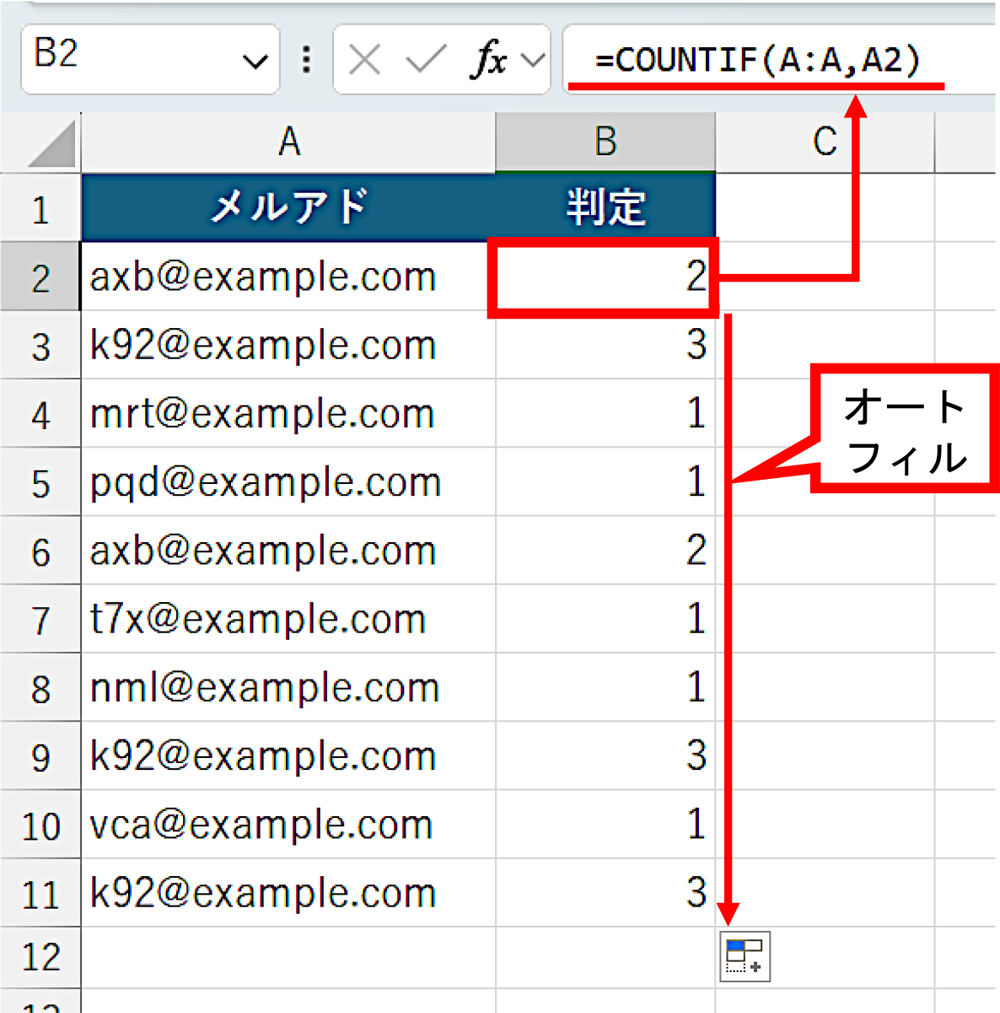This screenshot has height=1013, width=1000.
Task: Select cell B3 showing 3
Action: point(605,345)
